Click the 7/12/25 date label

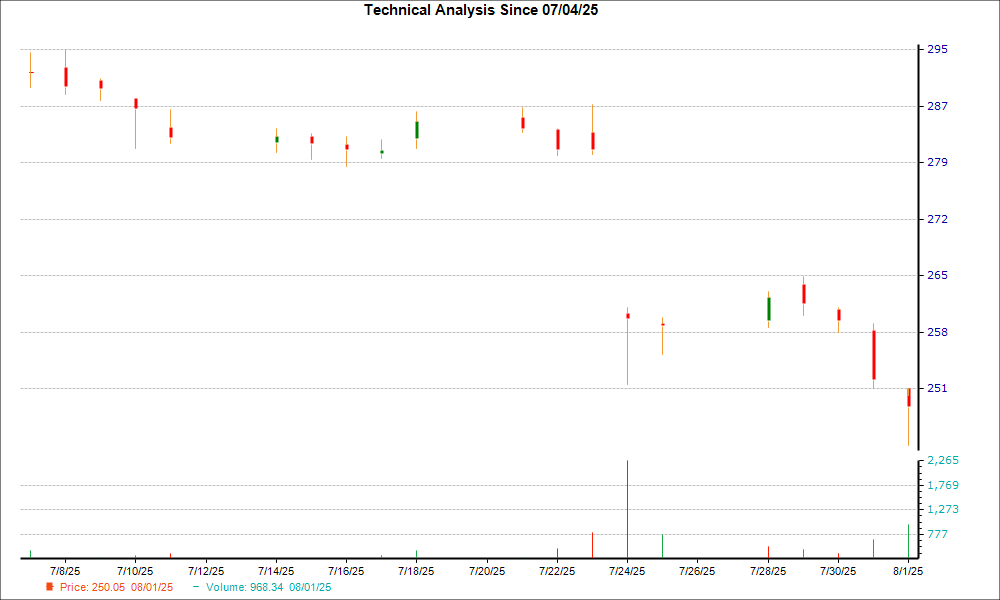206,571
